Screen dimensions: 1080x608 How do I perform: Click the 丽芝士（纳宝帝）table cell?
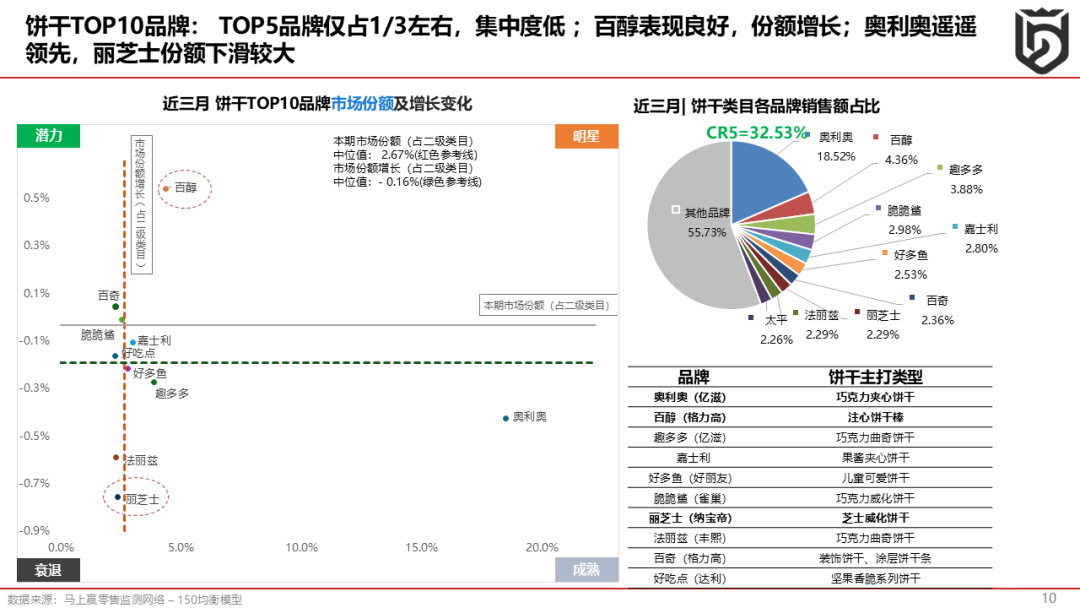click(689, 518)
